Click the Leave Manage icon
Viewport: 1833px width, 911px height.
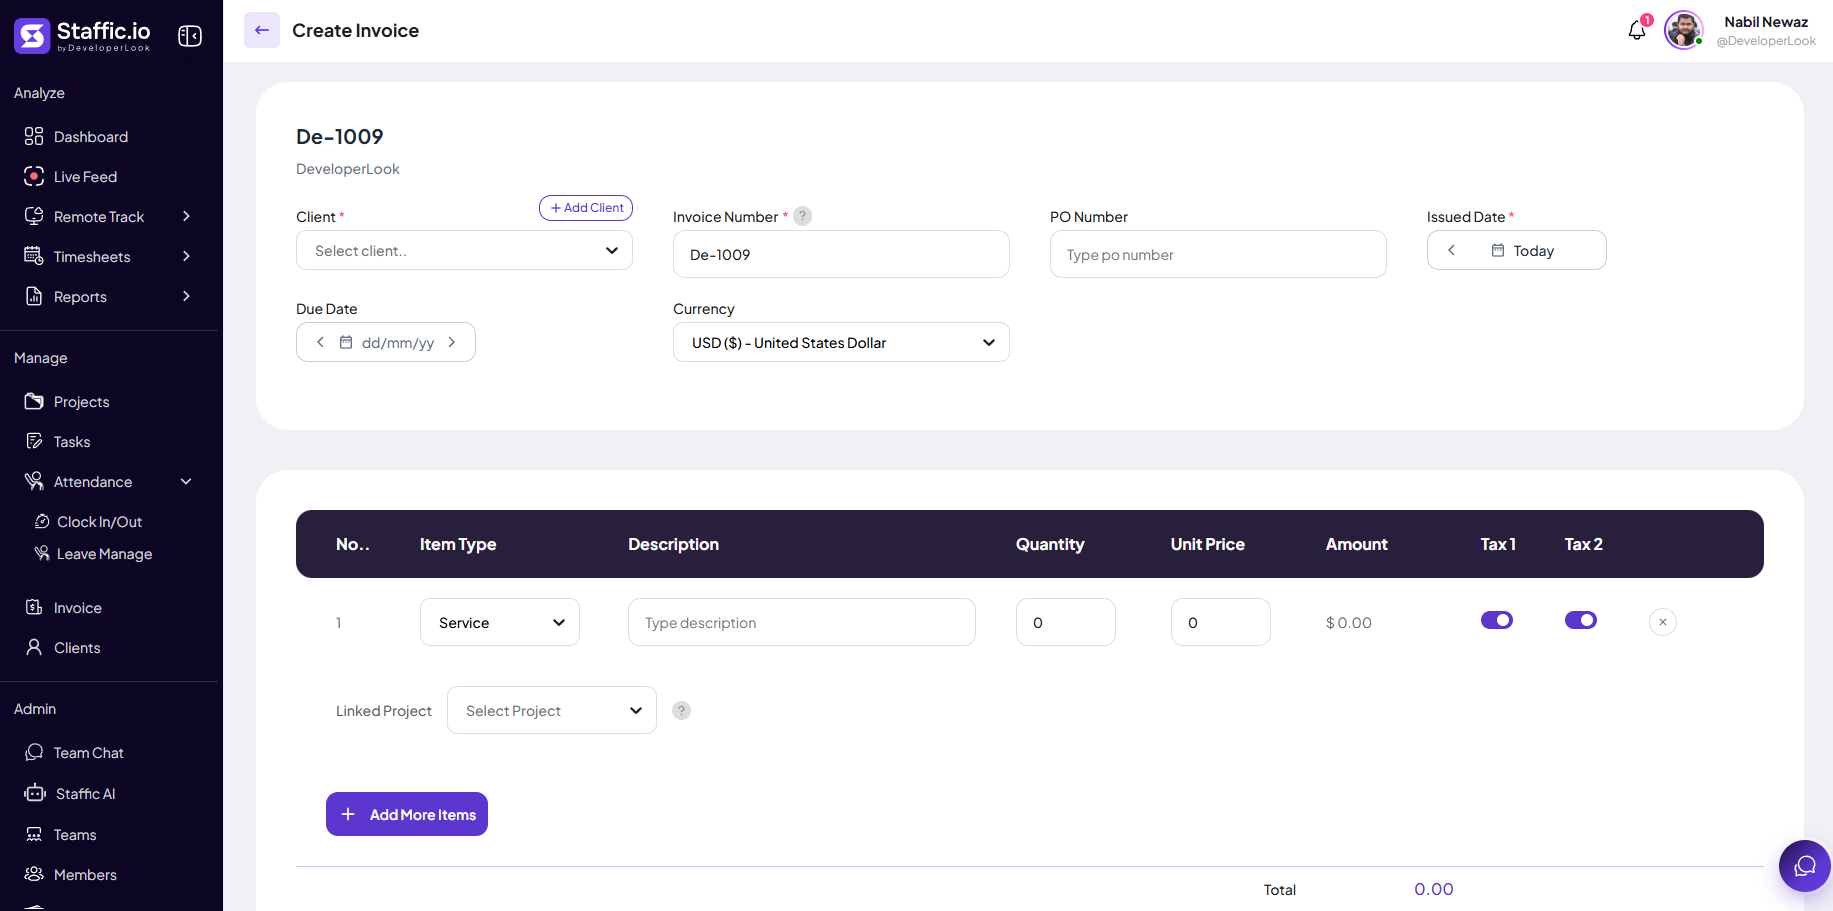point(42,553)
